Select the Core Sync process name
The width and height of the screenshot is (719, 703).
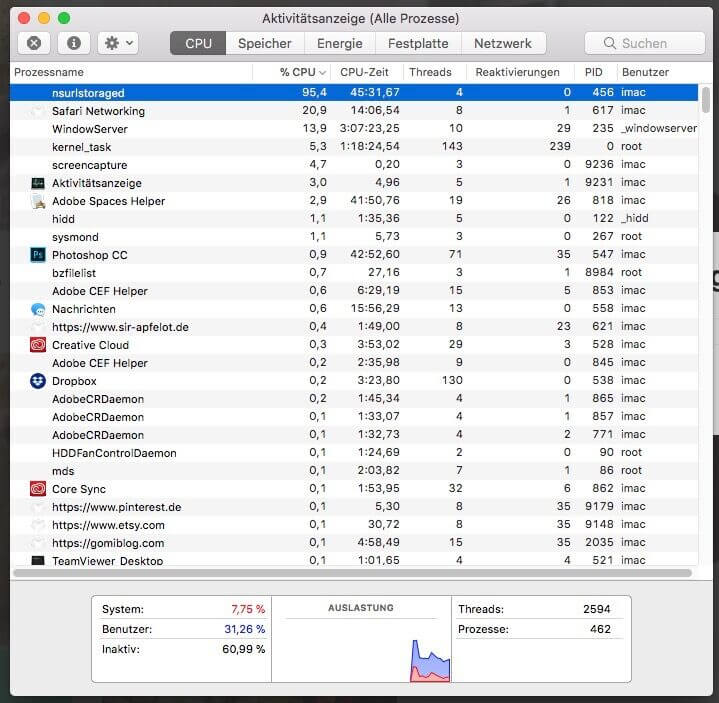[78, 489]
